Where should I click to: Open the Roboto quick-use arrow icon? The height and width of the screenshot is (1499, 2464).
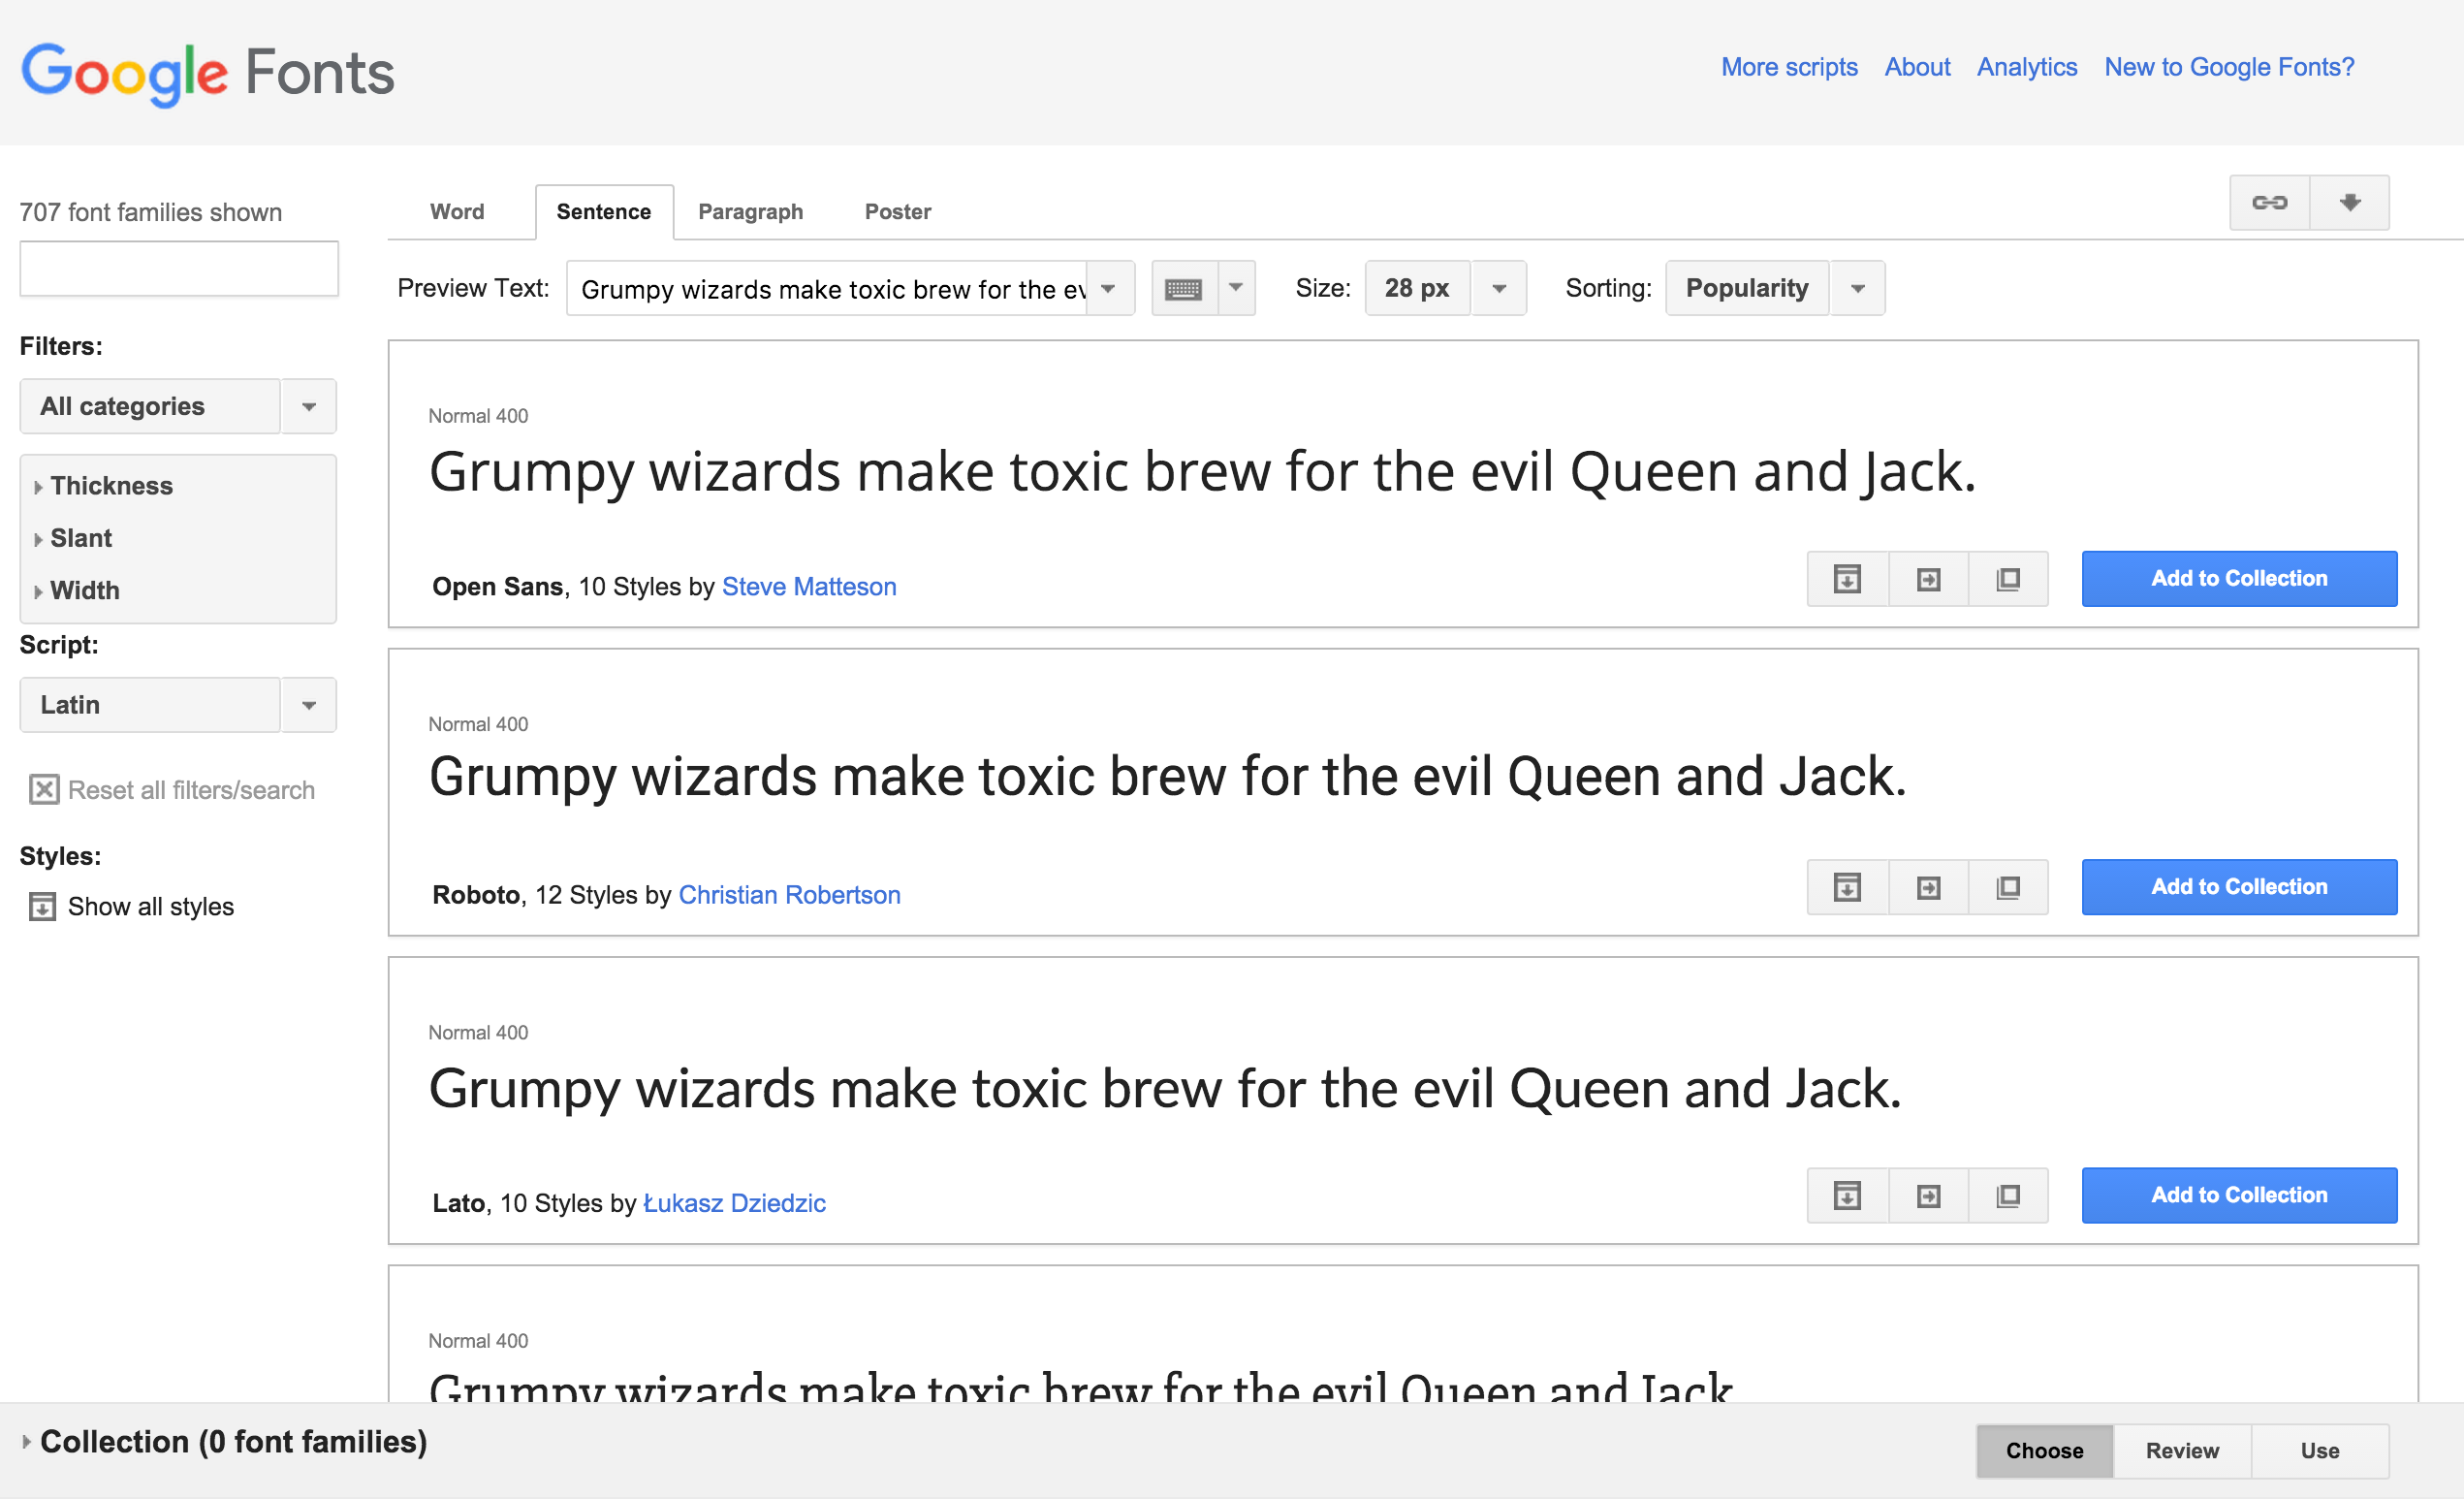coord(1927,887)
